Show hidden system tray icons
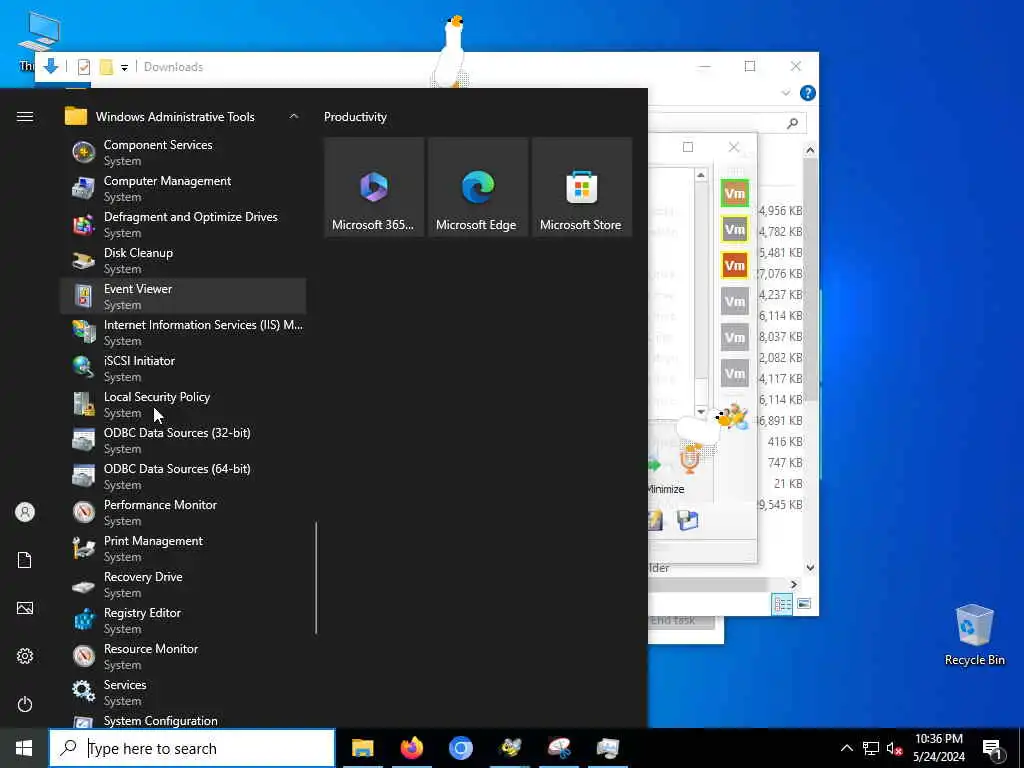This screenshot has width=1024, height=768. pos(846,748)
